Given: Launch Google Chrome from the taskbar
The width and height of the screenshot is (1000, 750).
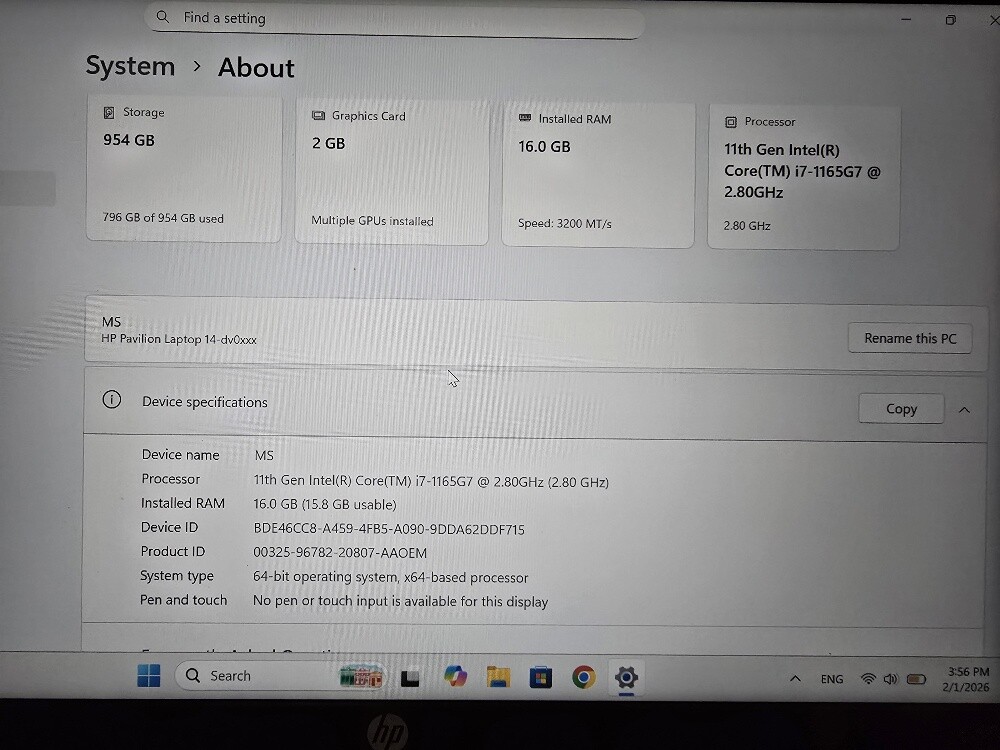Looking at the screenshot, I should coord(584,677).
